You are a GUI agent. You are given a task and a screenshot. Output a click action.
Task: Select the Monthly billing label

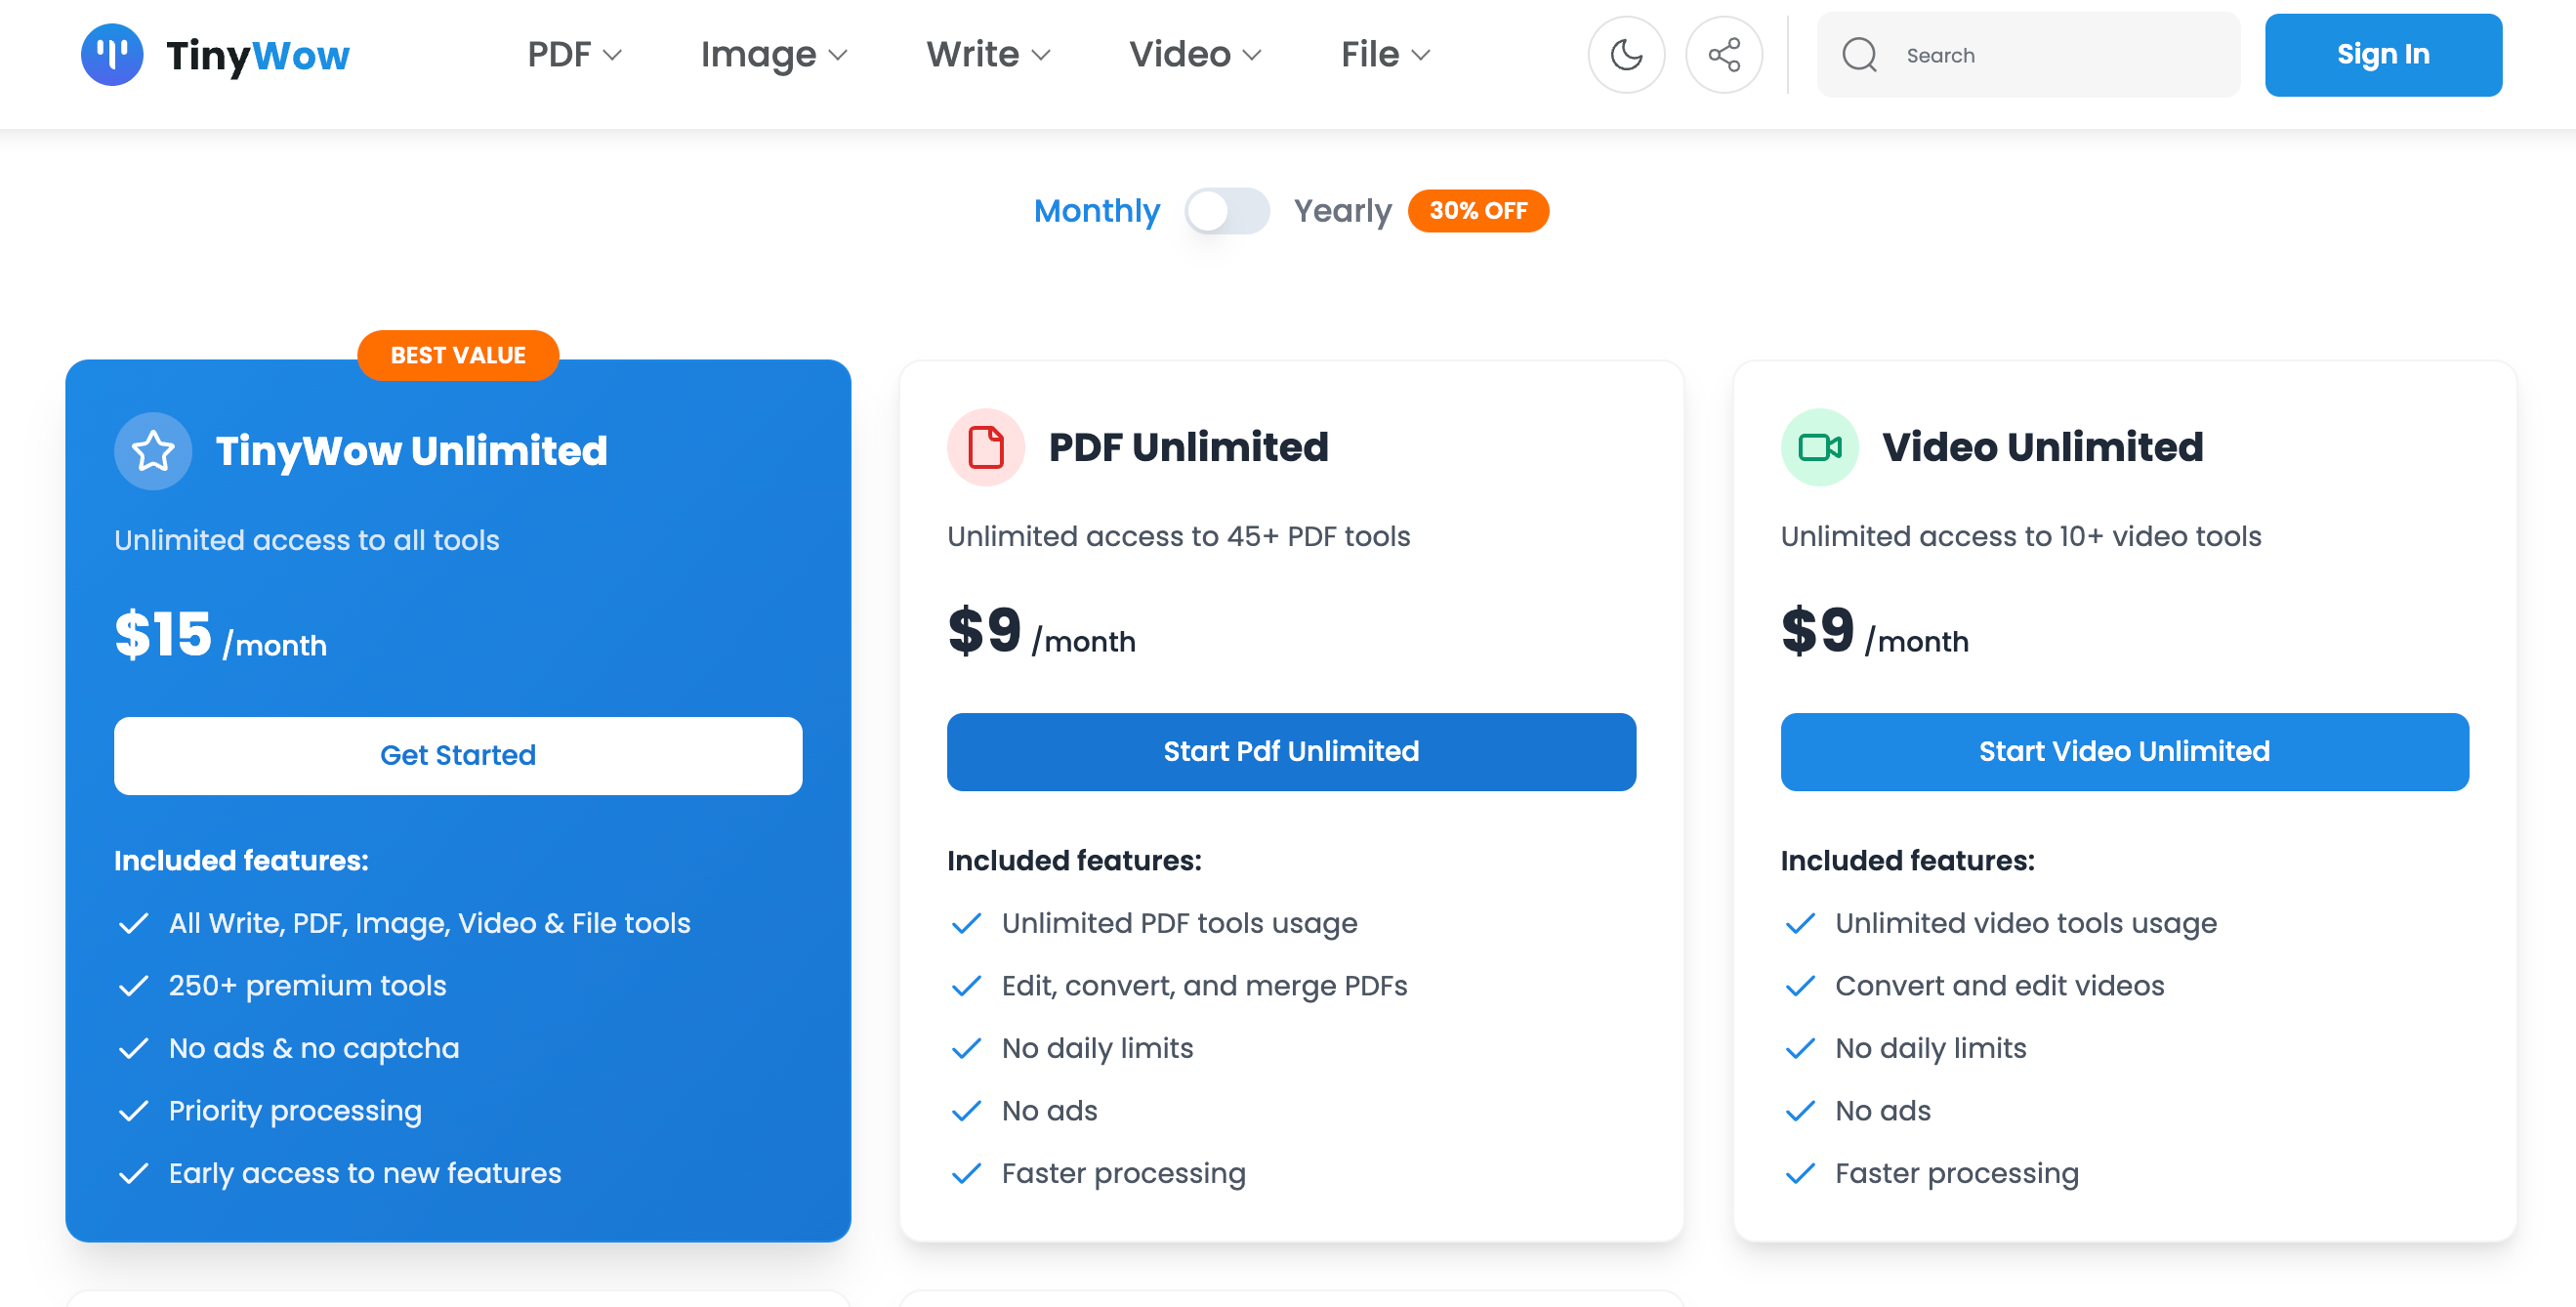(1096, 211)
